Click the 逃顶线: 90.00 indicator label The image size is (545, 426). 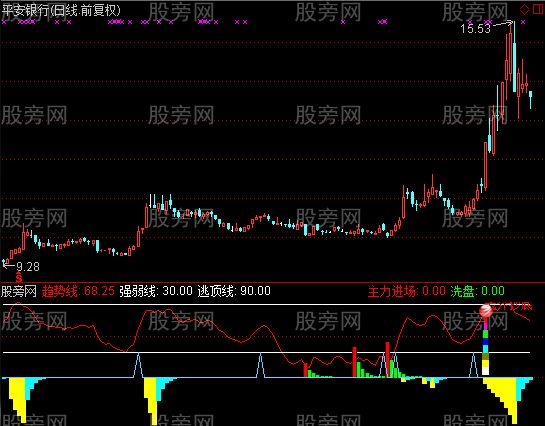pyautogui.click(x=234, y=291)
